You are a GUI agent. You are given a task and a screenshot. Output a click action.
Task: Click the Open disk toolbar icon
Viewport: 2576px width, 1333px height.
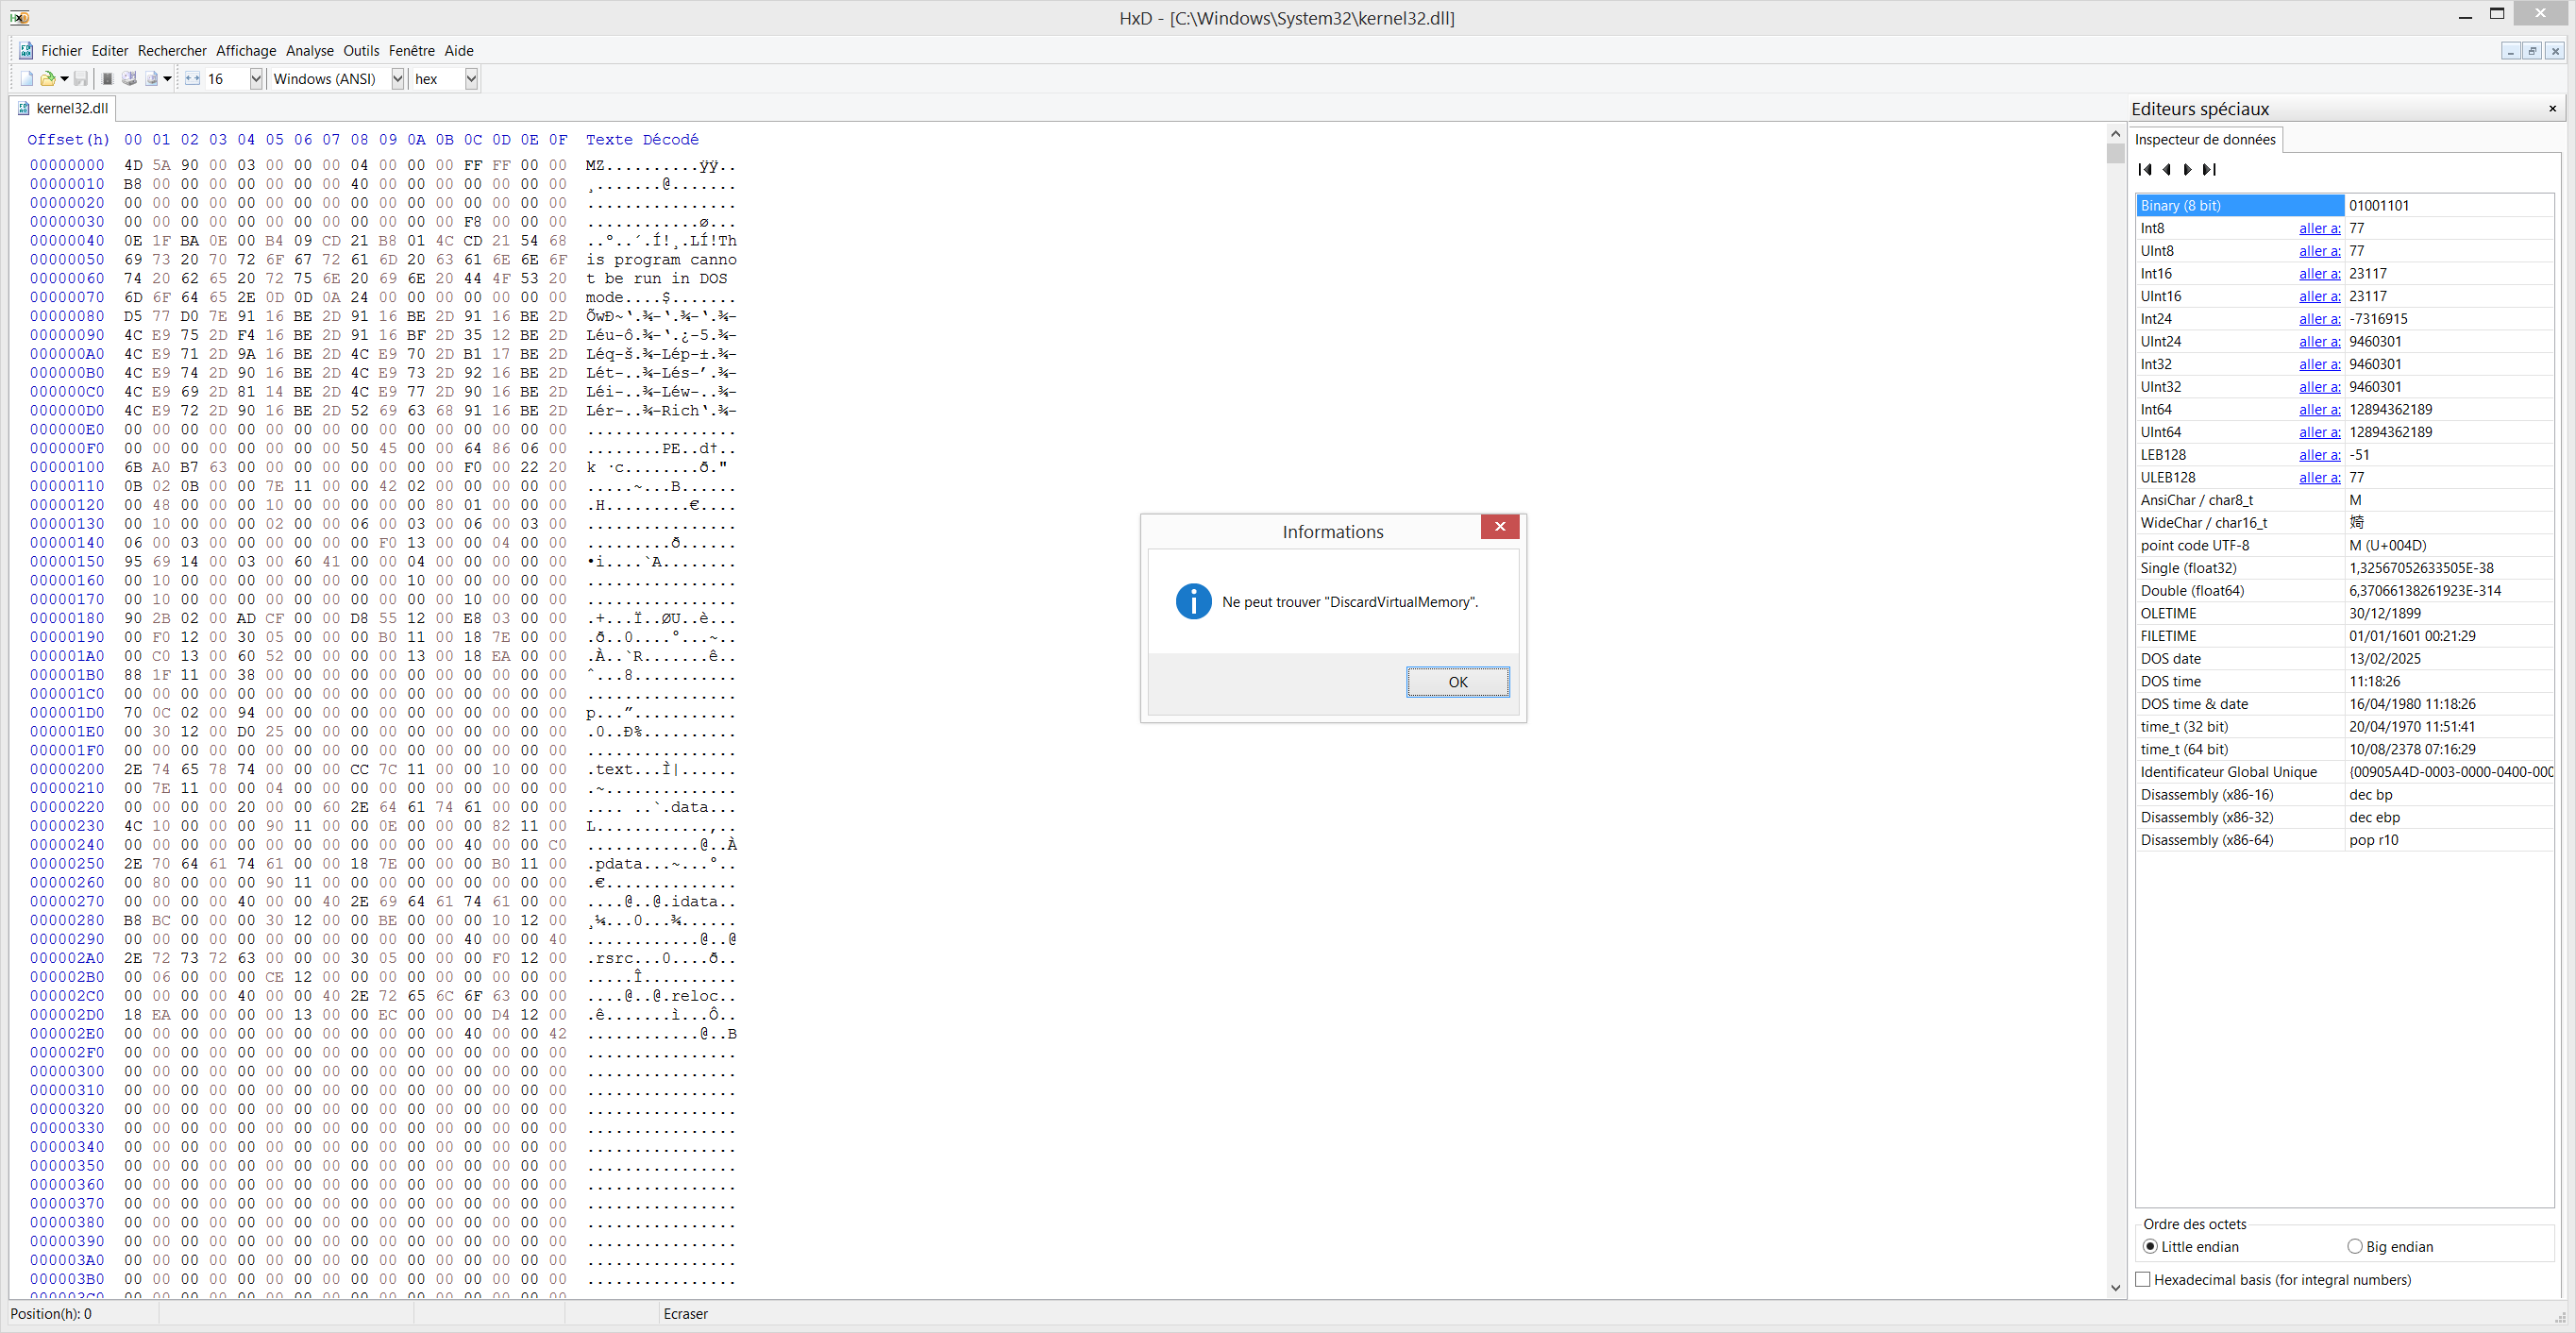[130, 79]
